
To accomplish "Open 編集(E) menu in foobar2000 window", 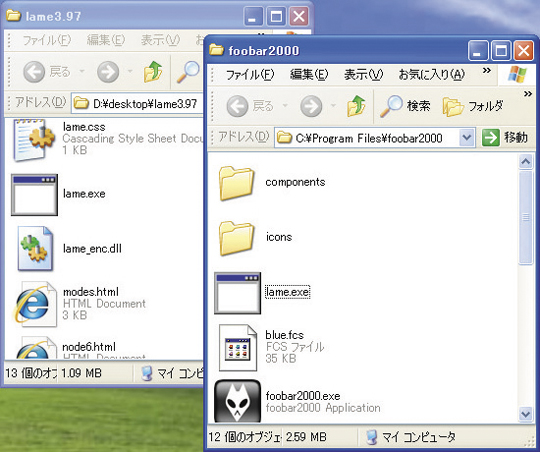I will pyautogui.click(x=309, y=74).
